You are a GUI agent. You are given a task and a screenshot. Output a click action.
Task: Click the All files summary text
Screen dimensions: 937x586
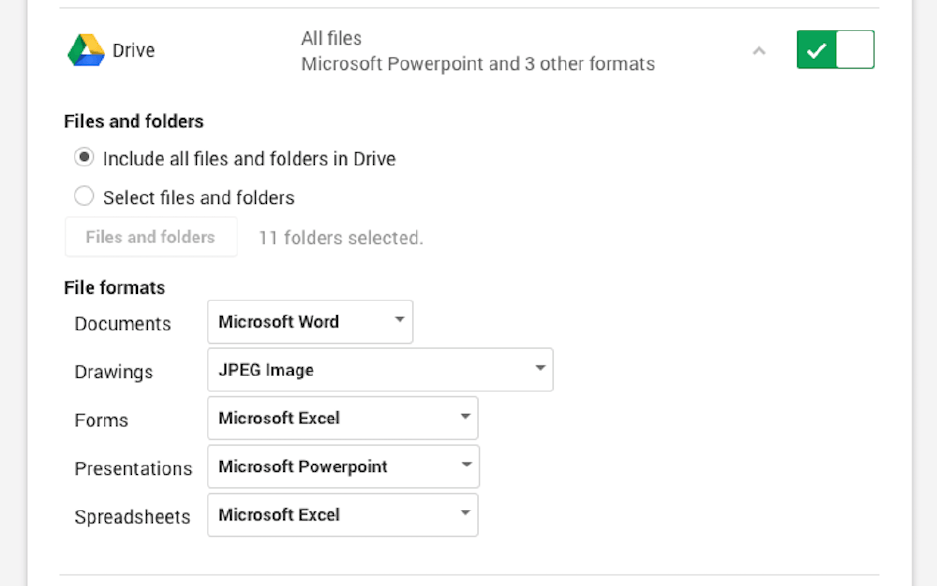331,38
